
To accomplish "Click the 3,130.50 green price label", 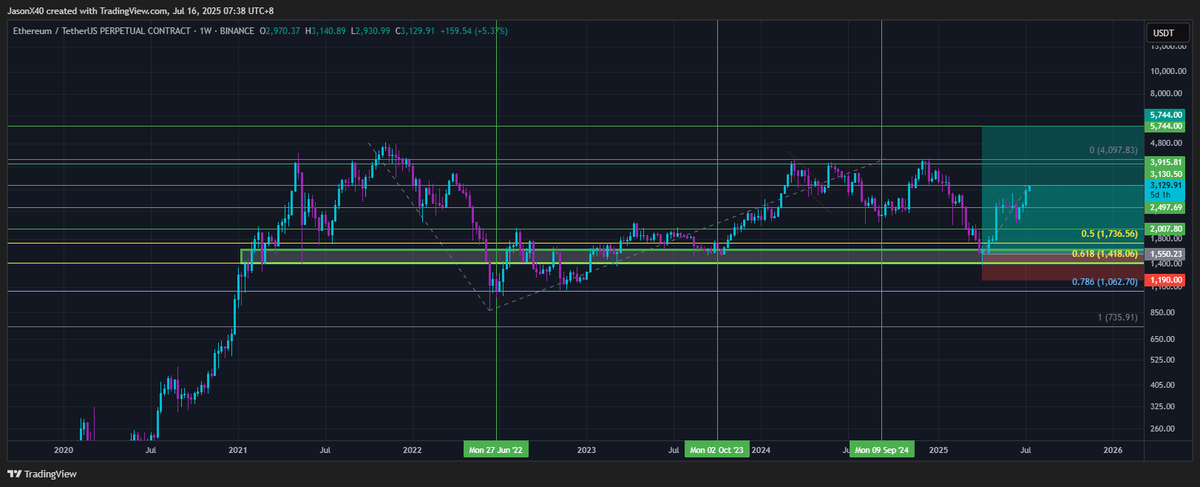I will coord(1166,174).
